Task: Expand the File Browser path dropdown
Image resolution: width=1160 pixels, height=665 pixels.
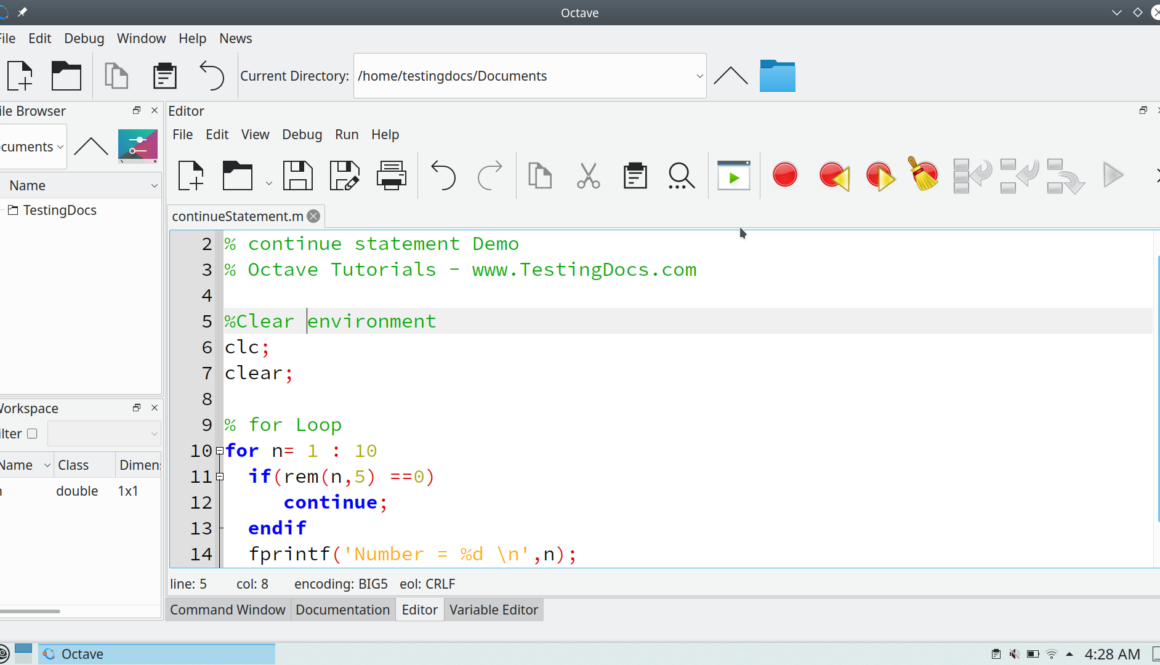Action: click(x=60, y=146)
